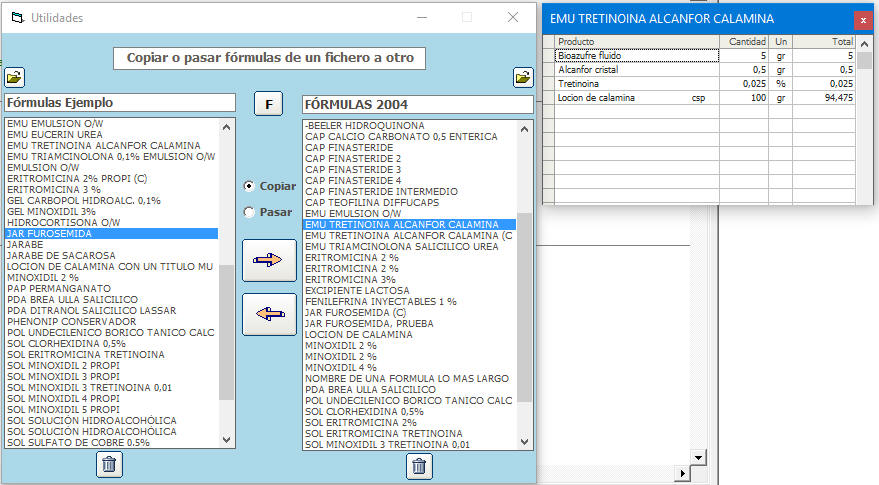Select JARABE DE SACAROSA in left list
The image size is (879, 485).
(x=112, y=256)
